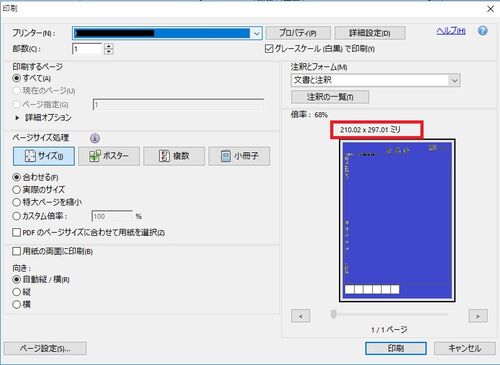Click the preview page slider handle
This screenshot has width=500, height=365.
[x=333, y=314]
